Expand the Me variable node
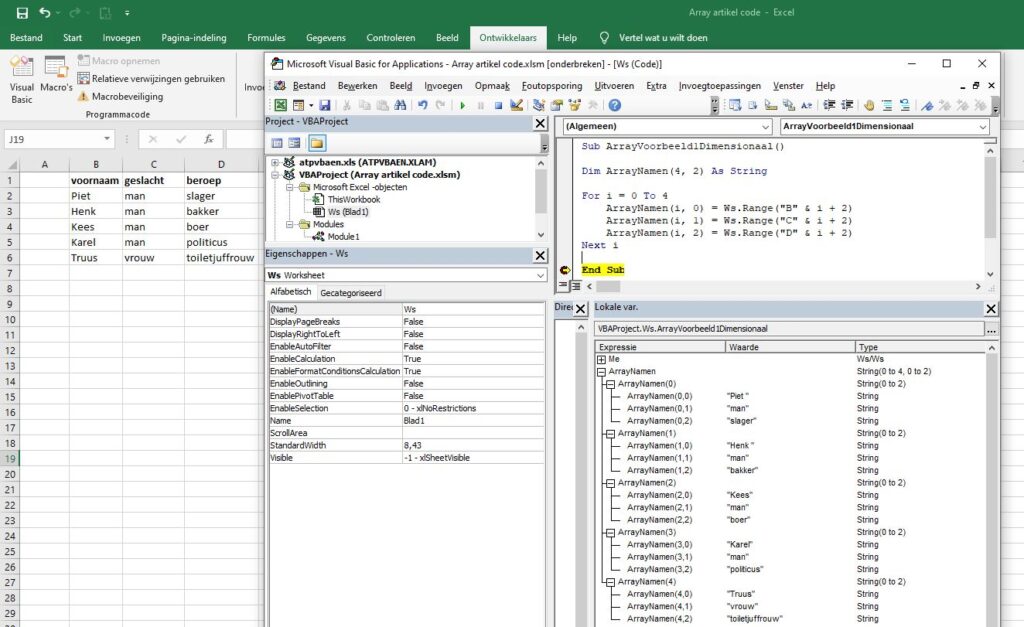The image size is (1024, 627). click(601, 359)
